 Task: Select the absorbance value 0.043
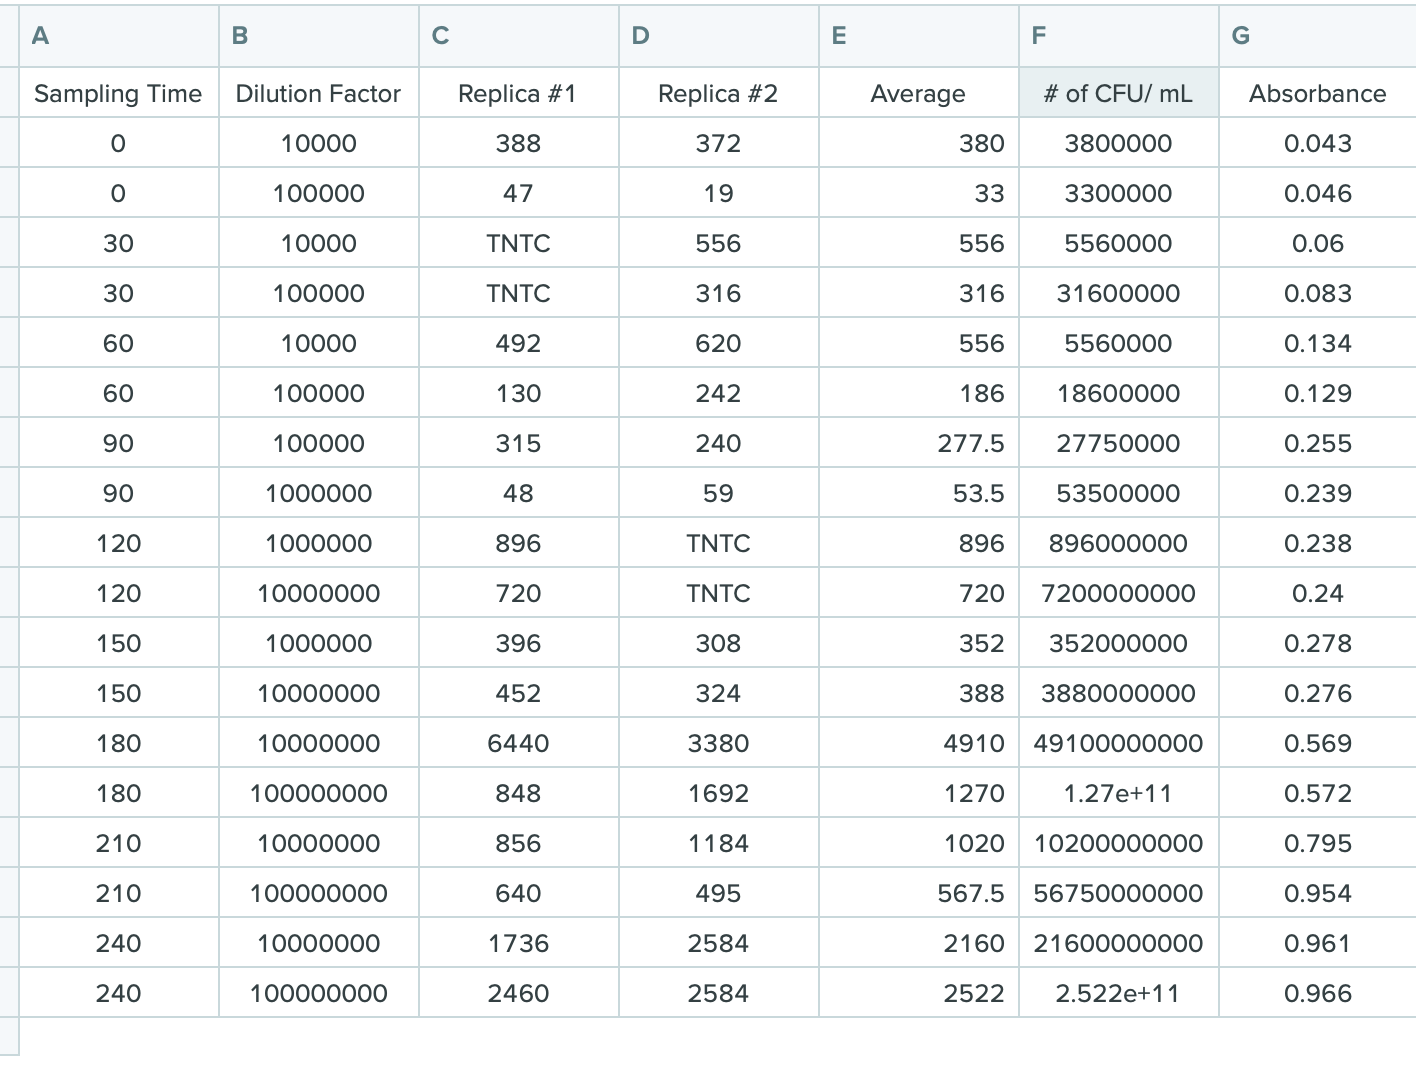click(x=1317, y=143)
